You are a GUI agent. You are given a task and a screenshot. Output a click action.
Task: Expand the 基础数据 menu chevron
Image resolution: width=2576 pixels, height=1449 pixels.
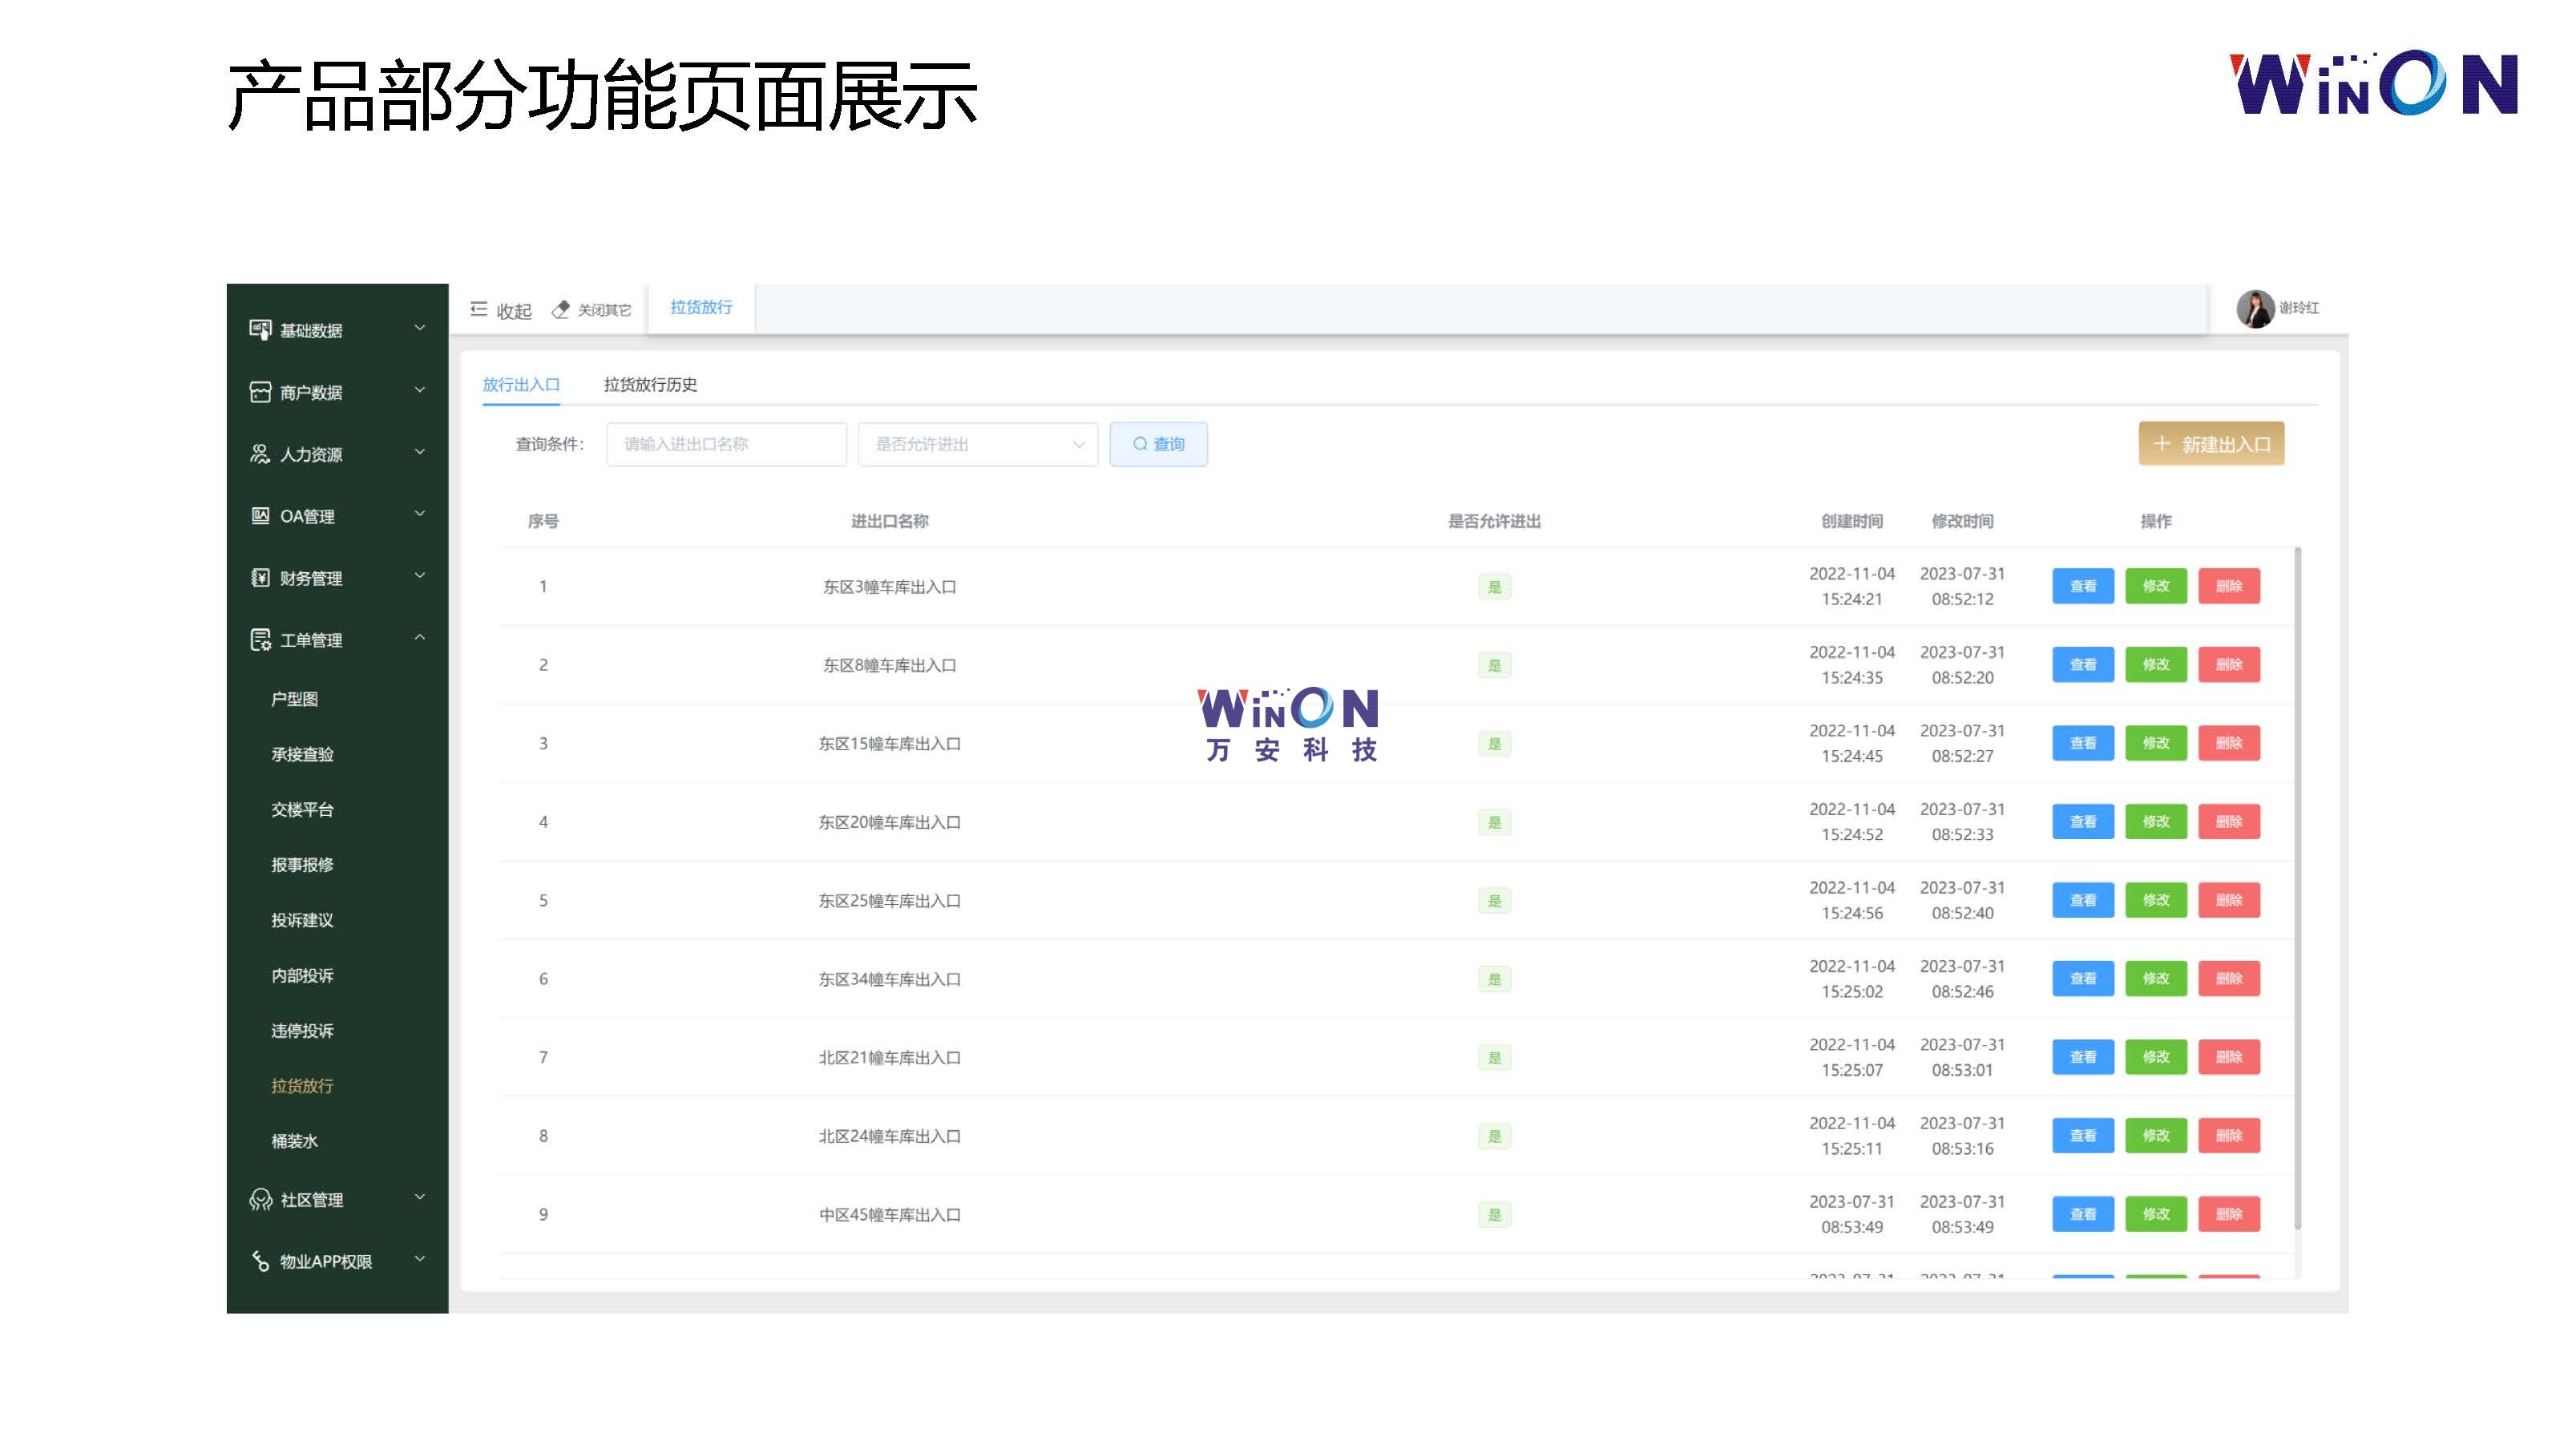tap(420, 327)
